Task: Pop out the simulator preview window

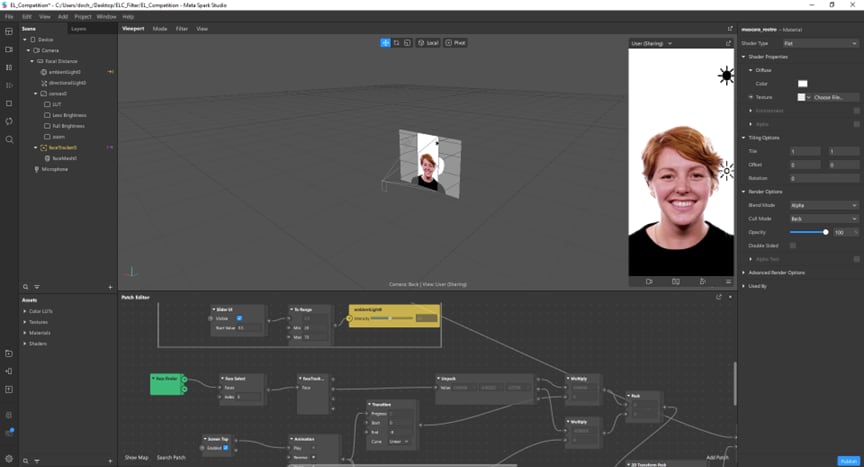Action: 729,43
